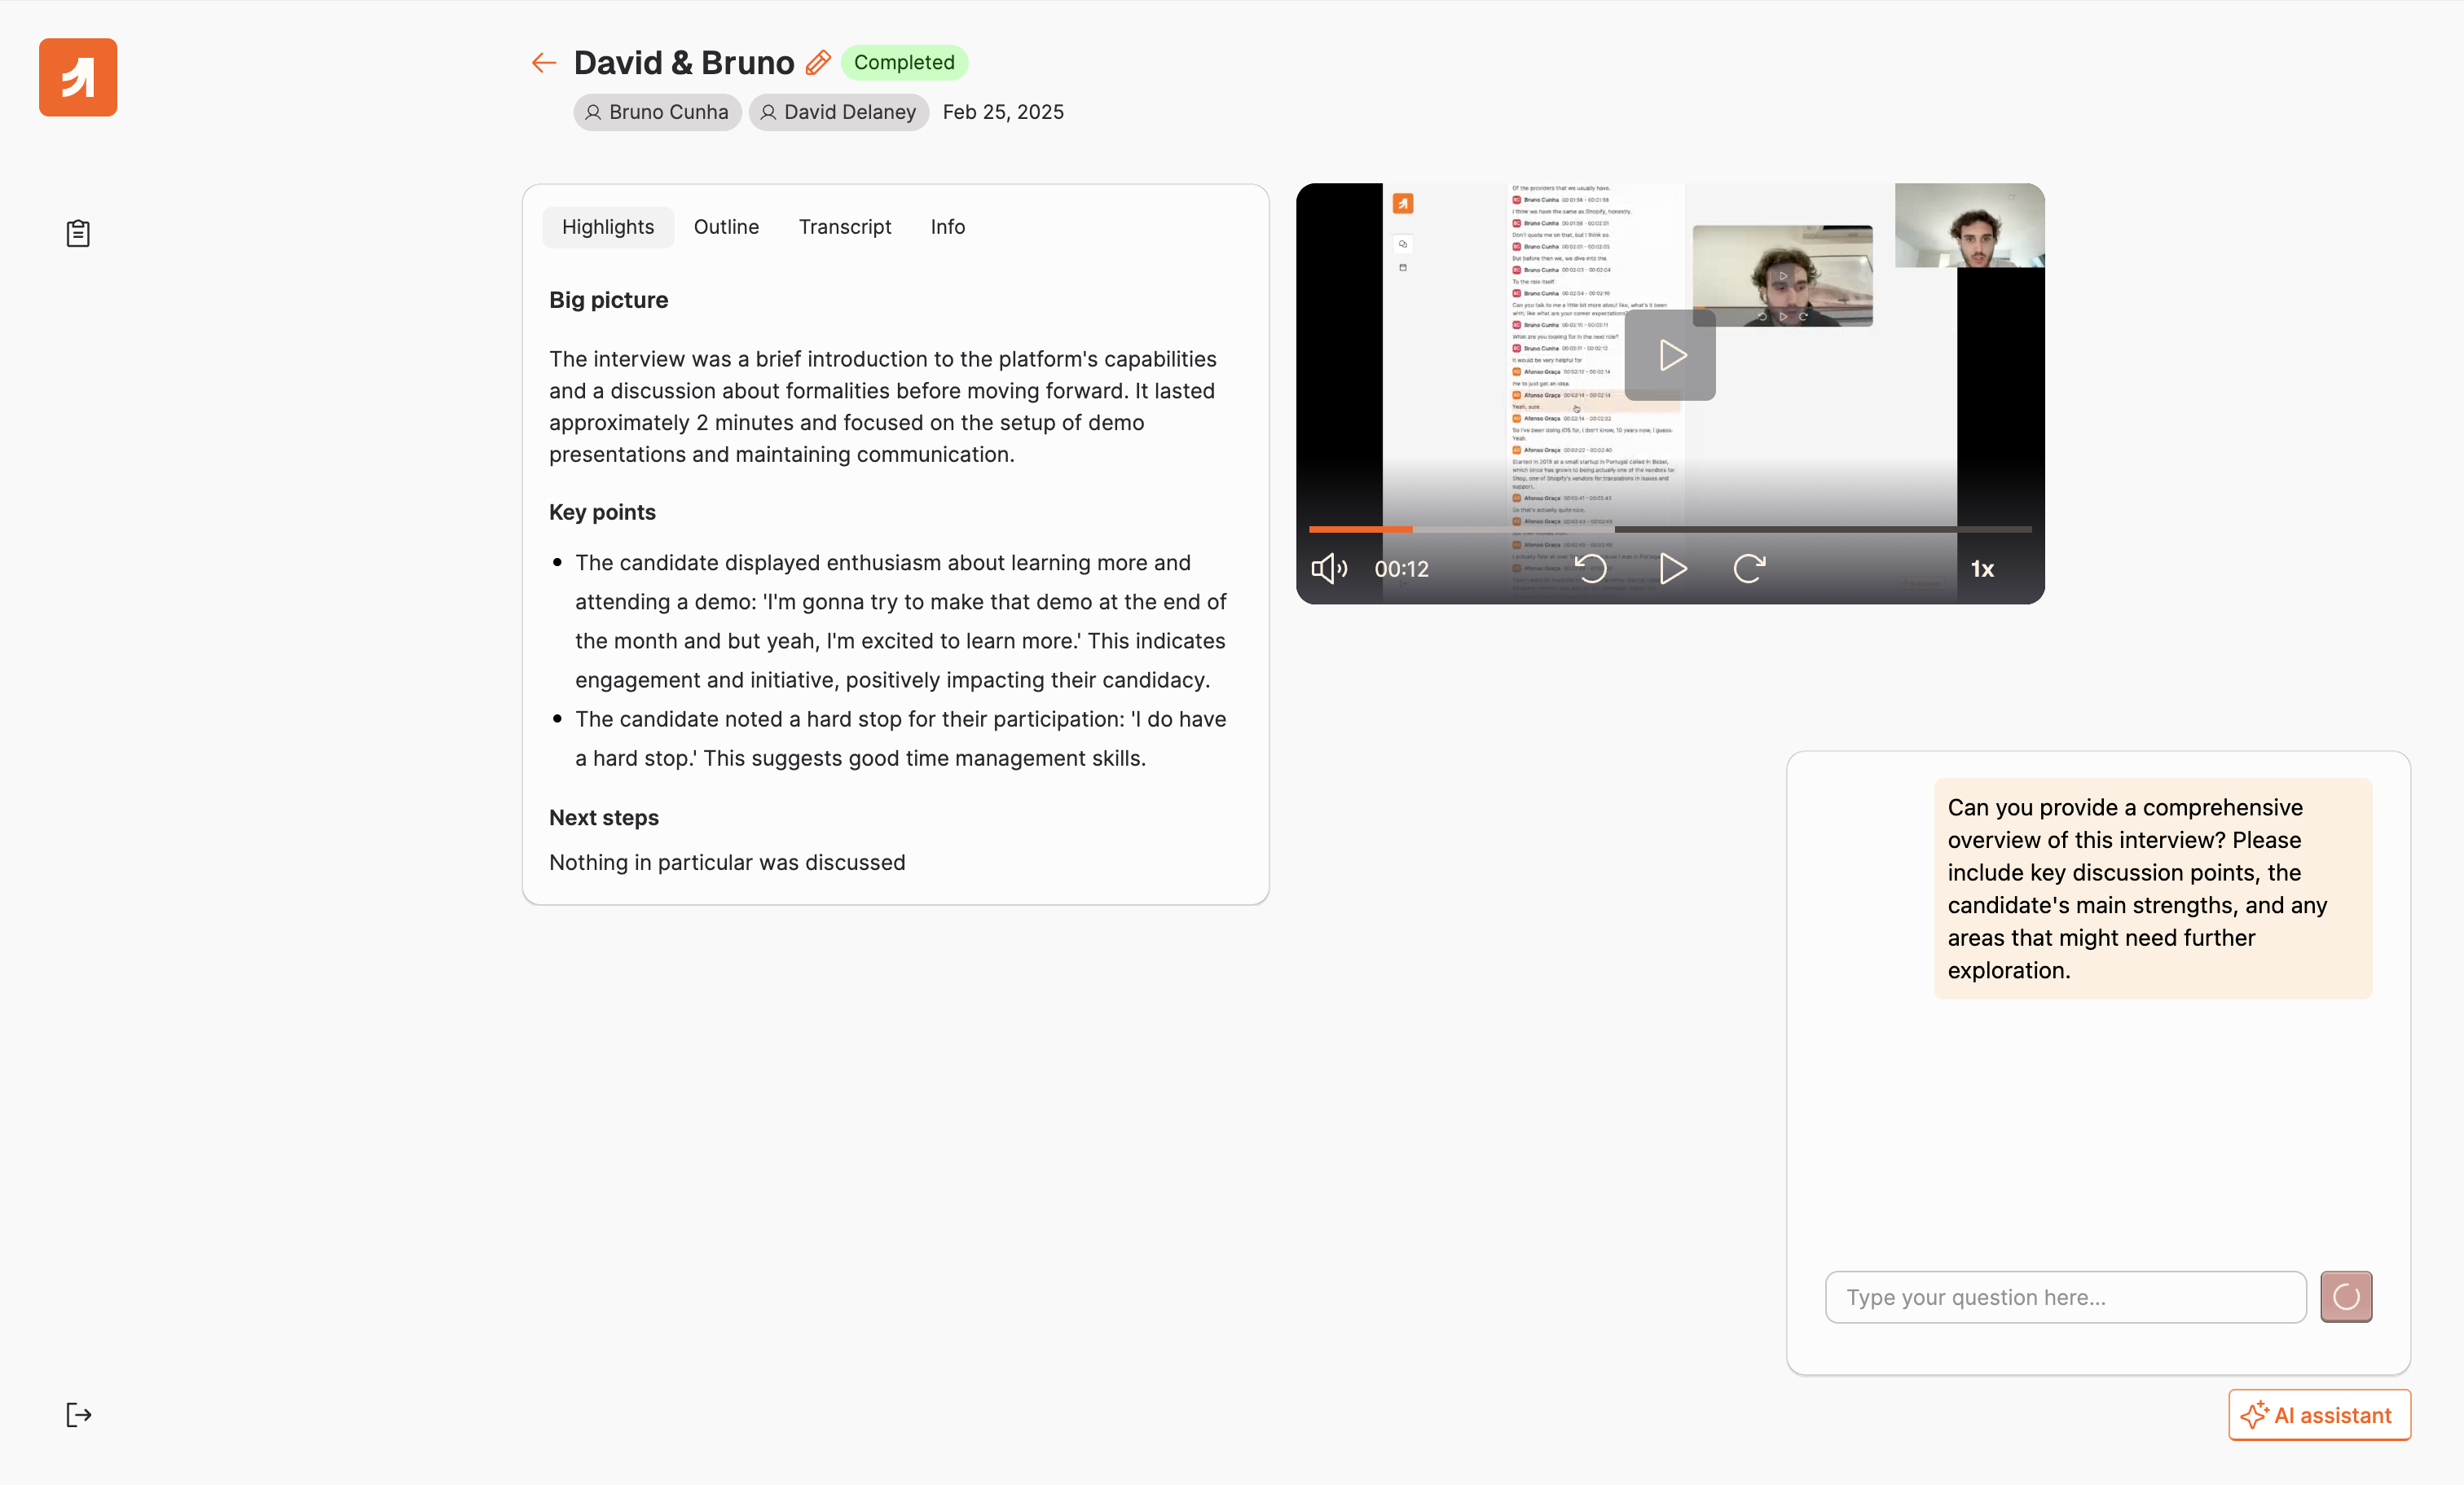Open the Info tab
Screen dimensions: 2464x1485
pyautogui.click(x=947, y=227)
